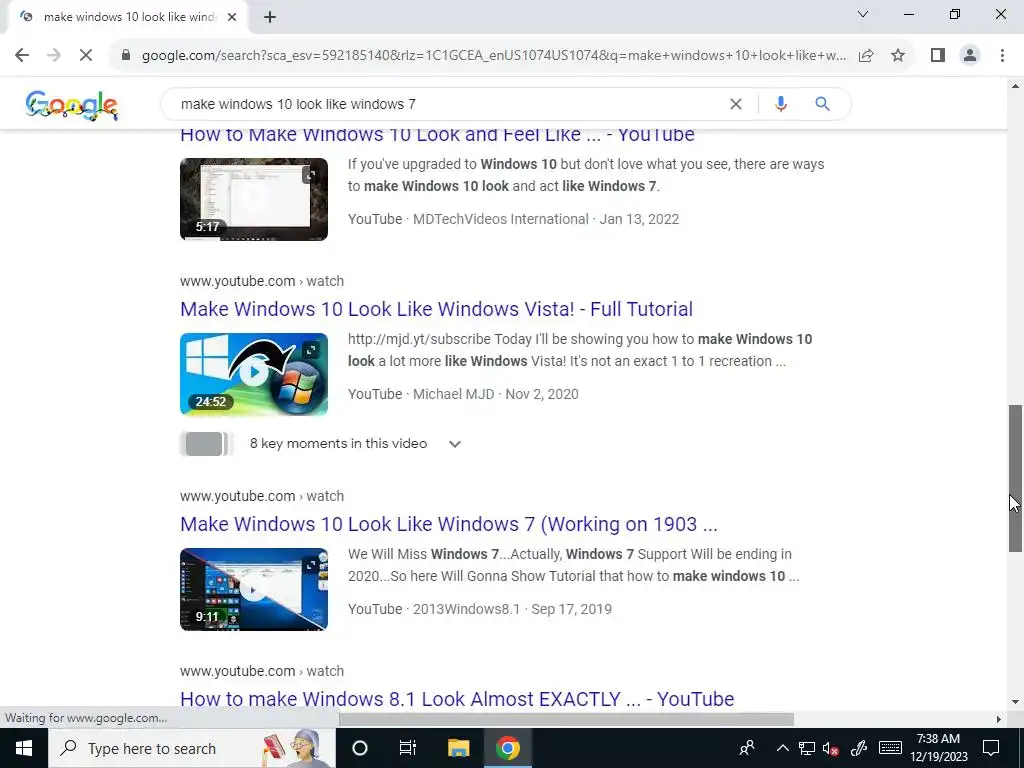Click 'YouTube · MDTechVideos International' text
1024x768 pixels.
click(468, 219)
